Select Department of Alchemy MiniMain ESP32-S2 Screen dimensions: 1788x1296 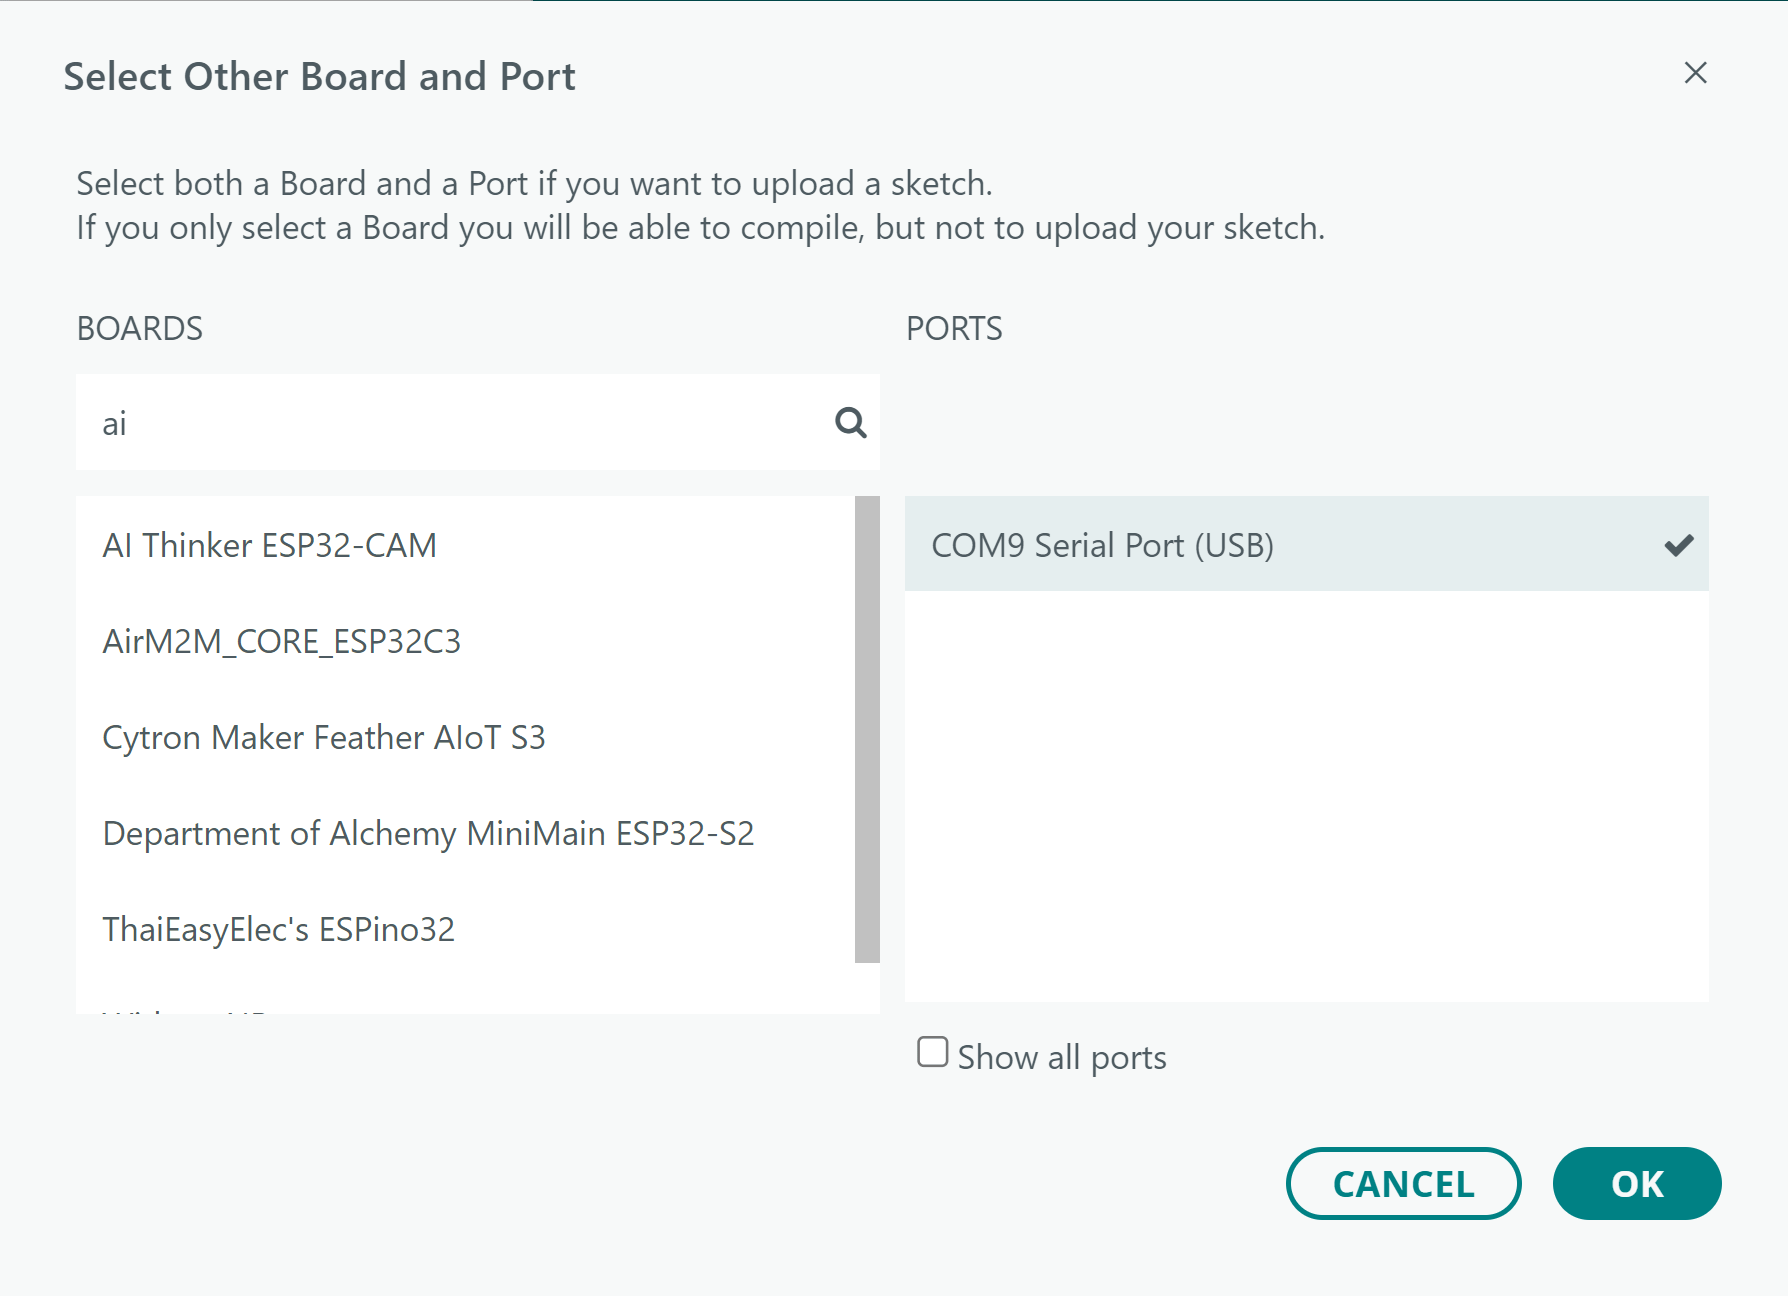428,833
